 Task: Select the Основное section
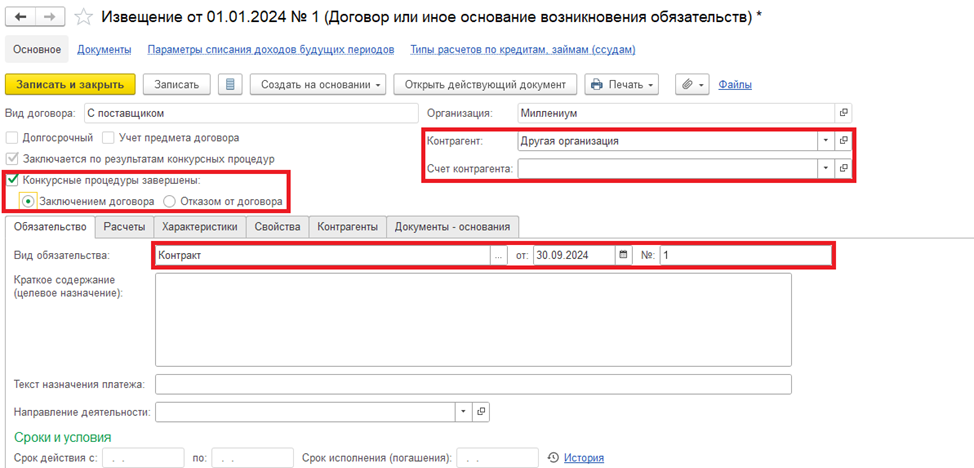pos(37,50)
